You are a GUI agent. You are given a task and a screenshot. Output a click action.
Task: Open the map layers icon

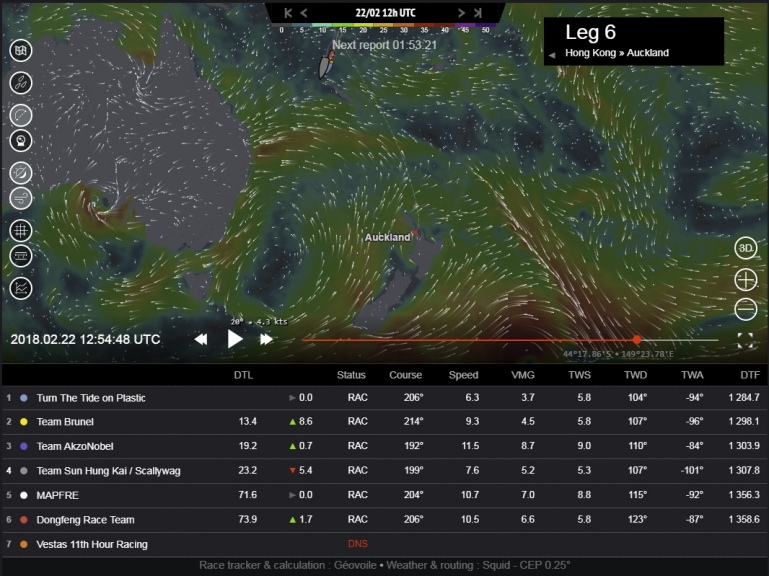[21, 51]
